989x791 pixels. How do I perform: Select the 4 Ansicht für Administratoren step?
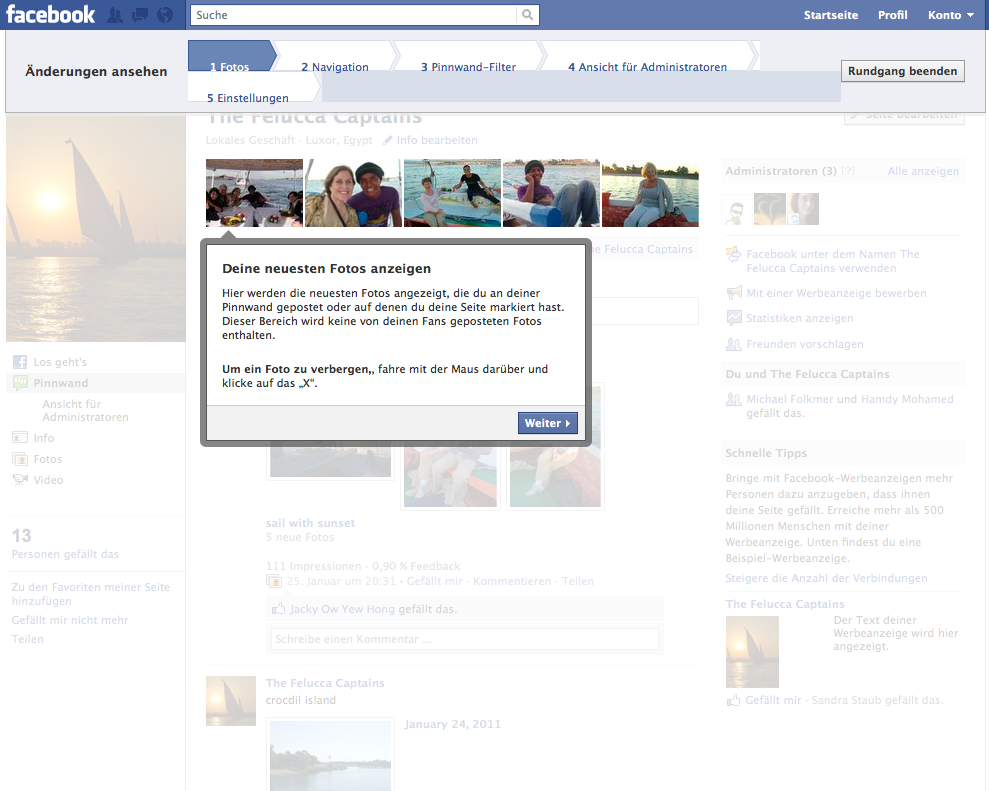648,57
